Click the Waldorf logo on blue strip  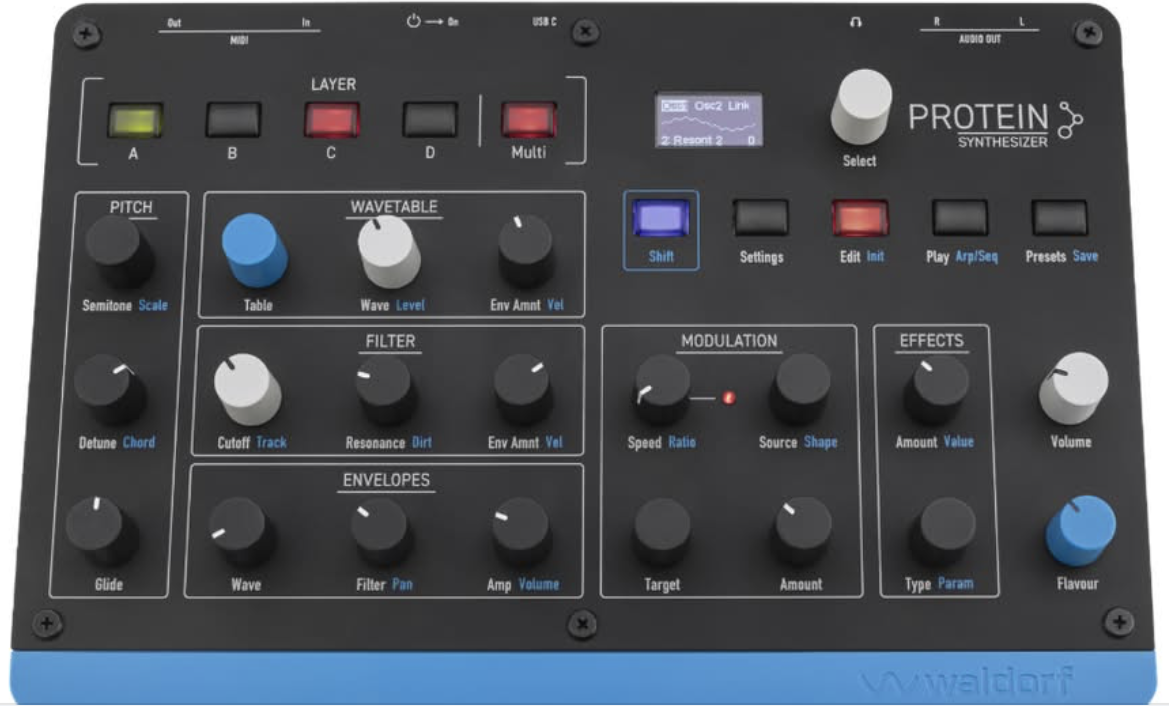[x=969, y=681]
